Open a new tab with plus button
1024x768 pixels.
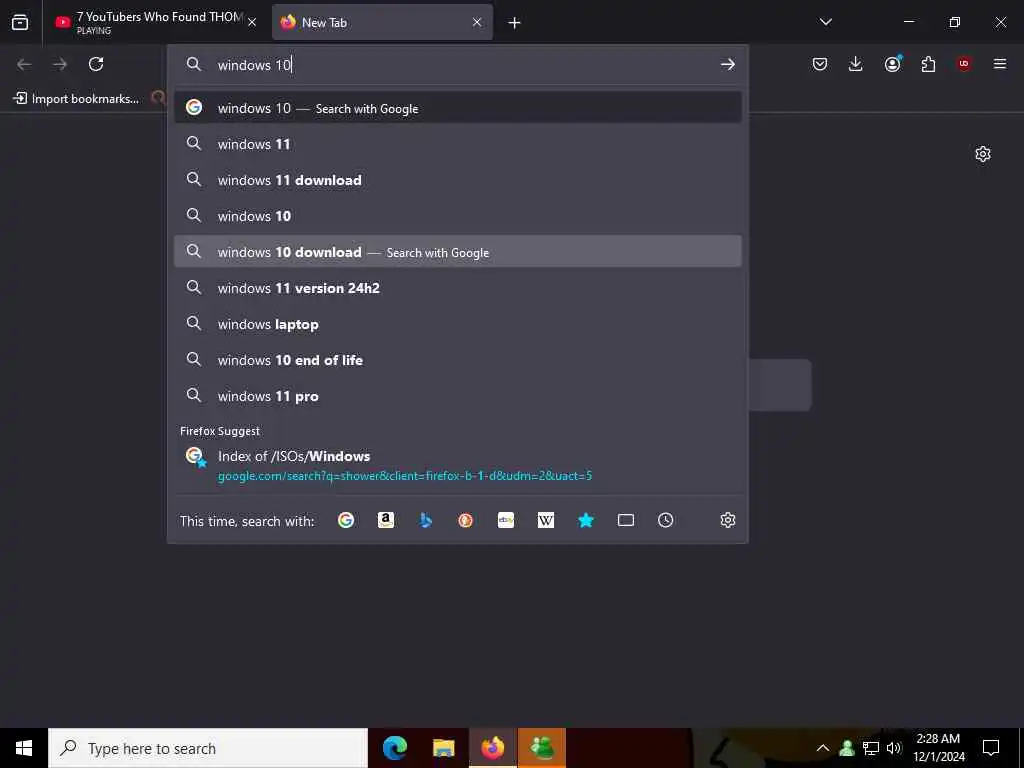pyautogui.click(x=515, y=23)
